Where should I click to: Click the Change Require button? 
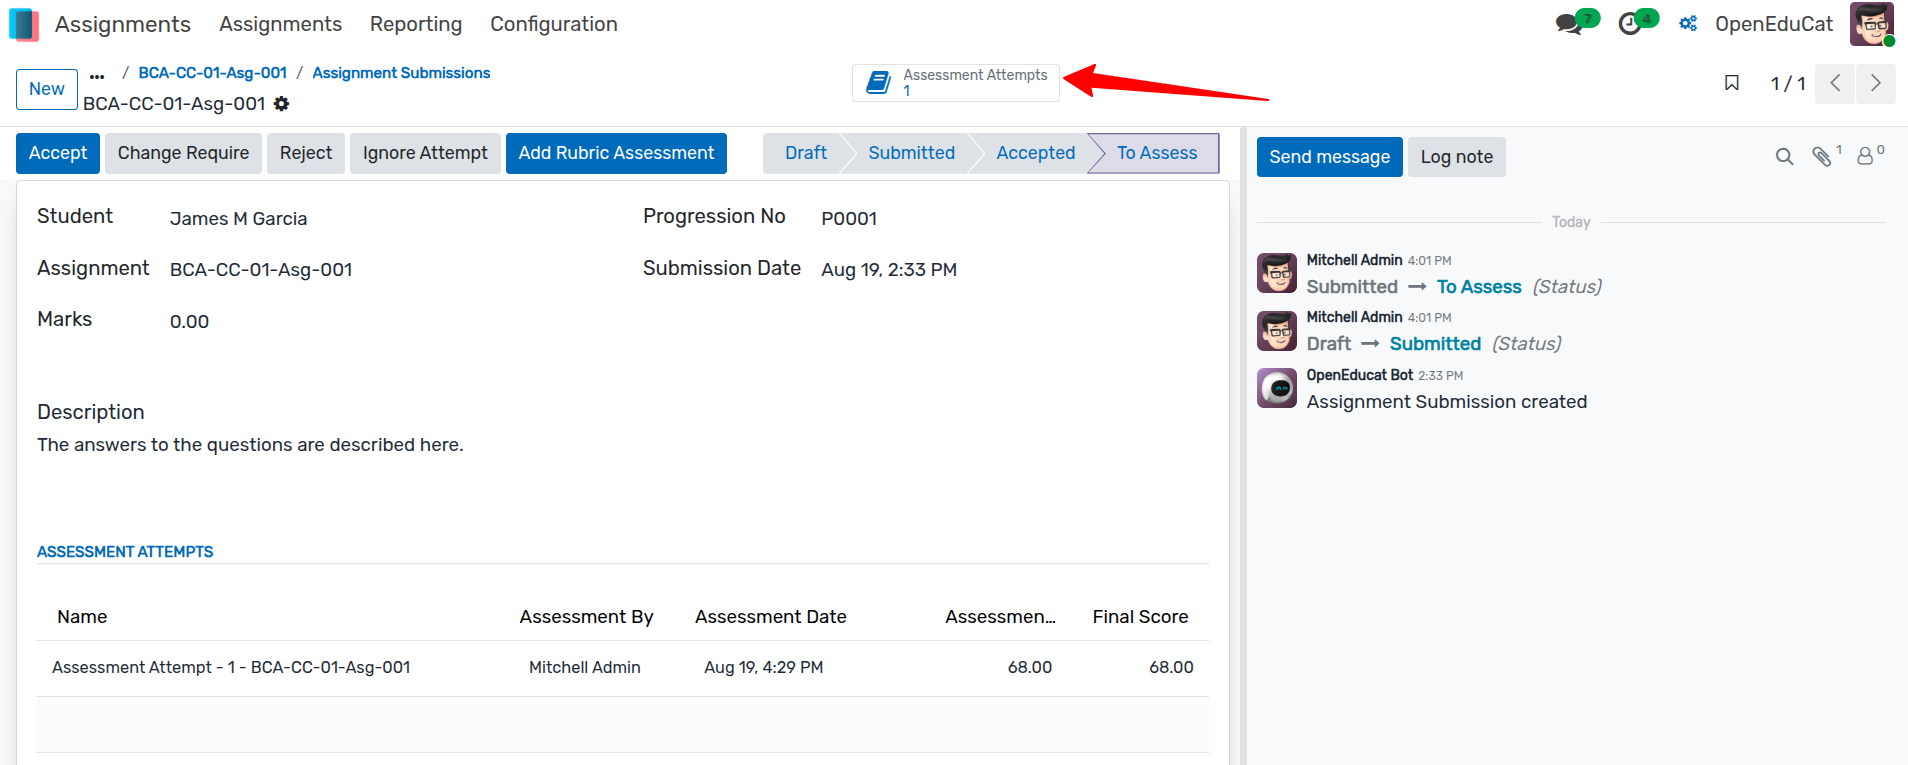(x=183, y=153)
